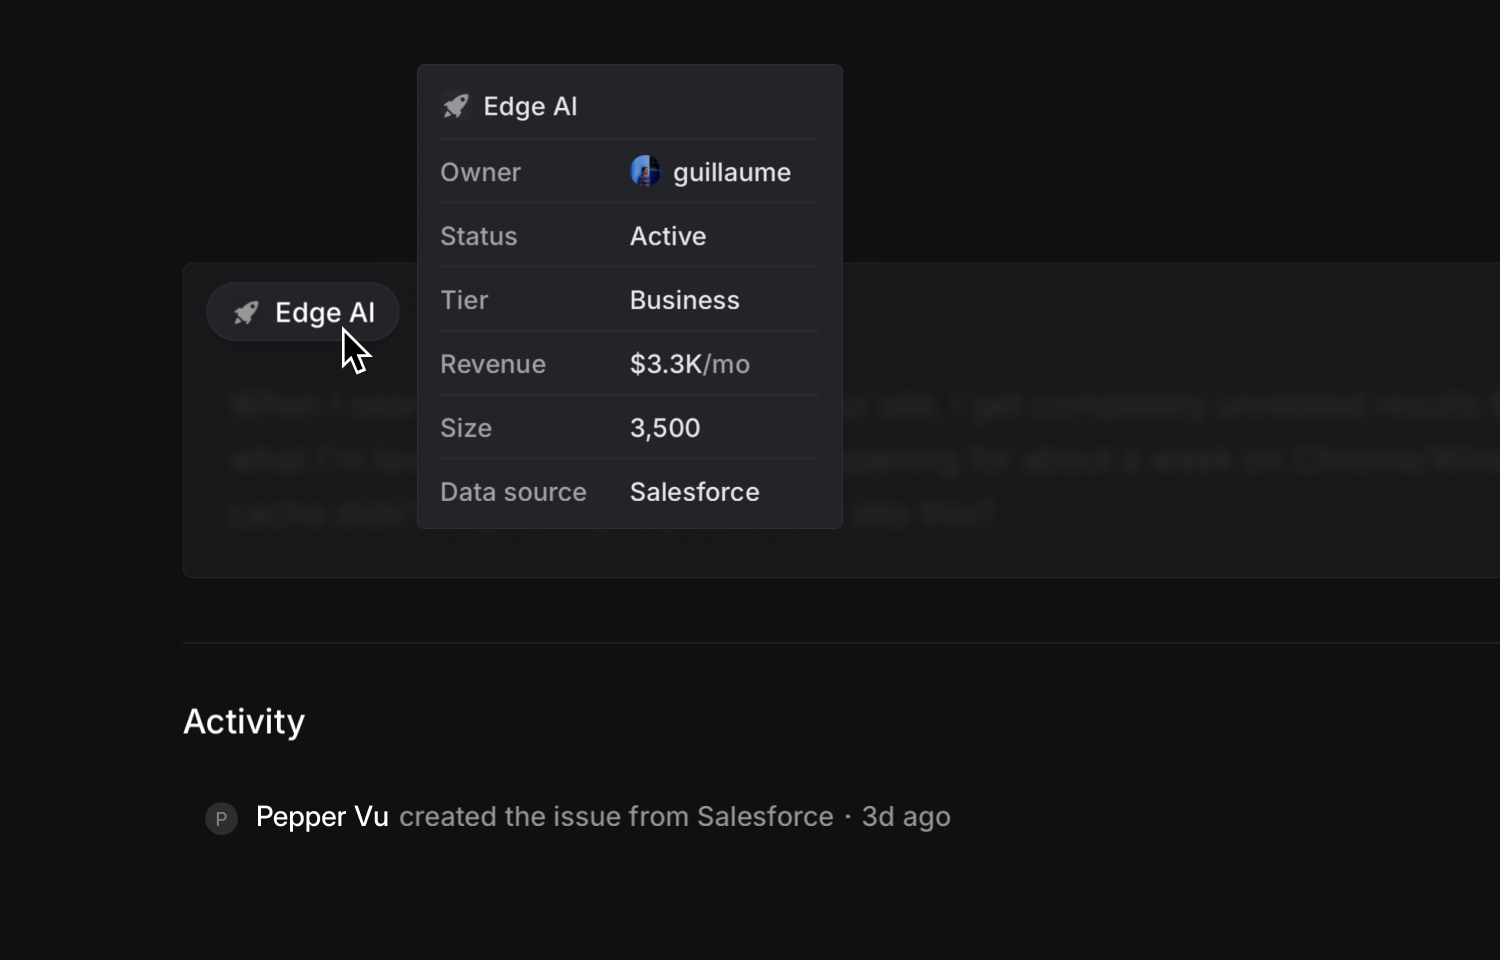Select the Business tier value
This screenshot has height=960, width=1500.
click(x=684, y=299)
